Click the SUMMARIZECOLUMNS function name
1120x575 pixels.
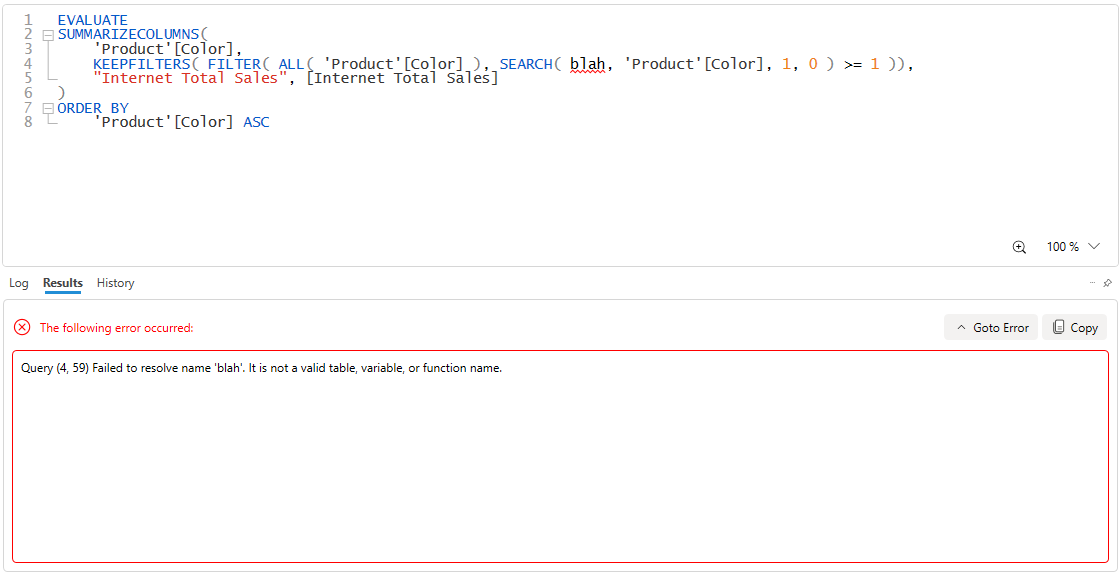[x=129, y=34]
